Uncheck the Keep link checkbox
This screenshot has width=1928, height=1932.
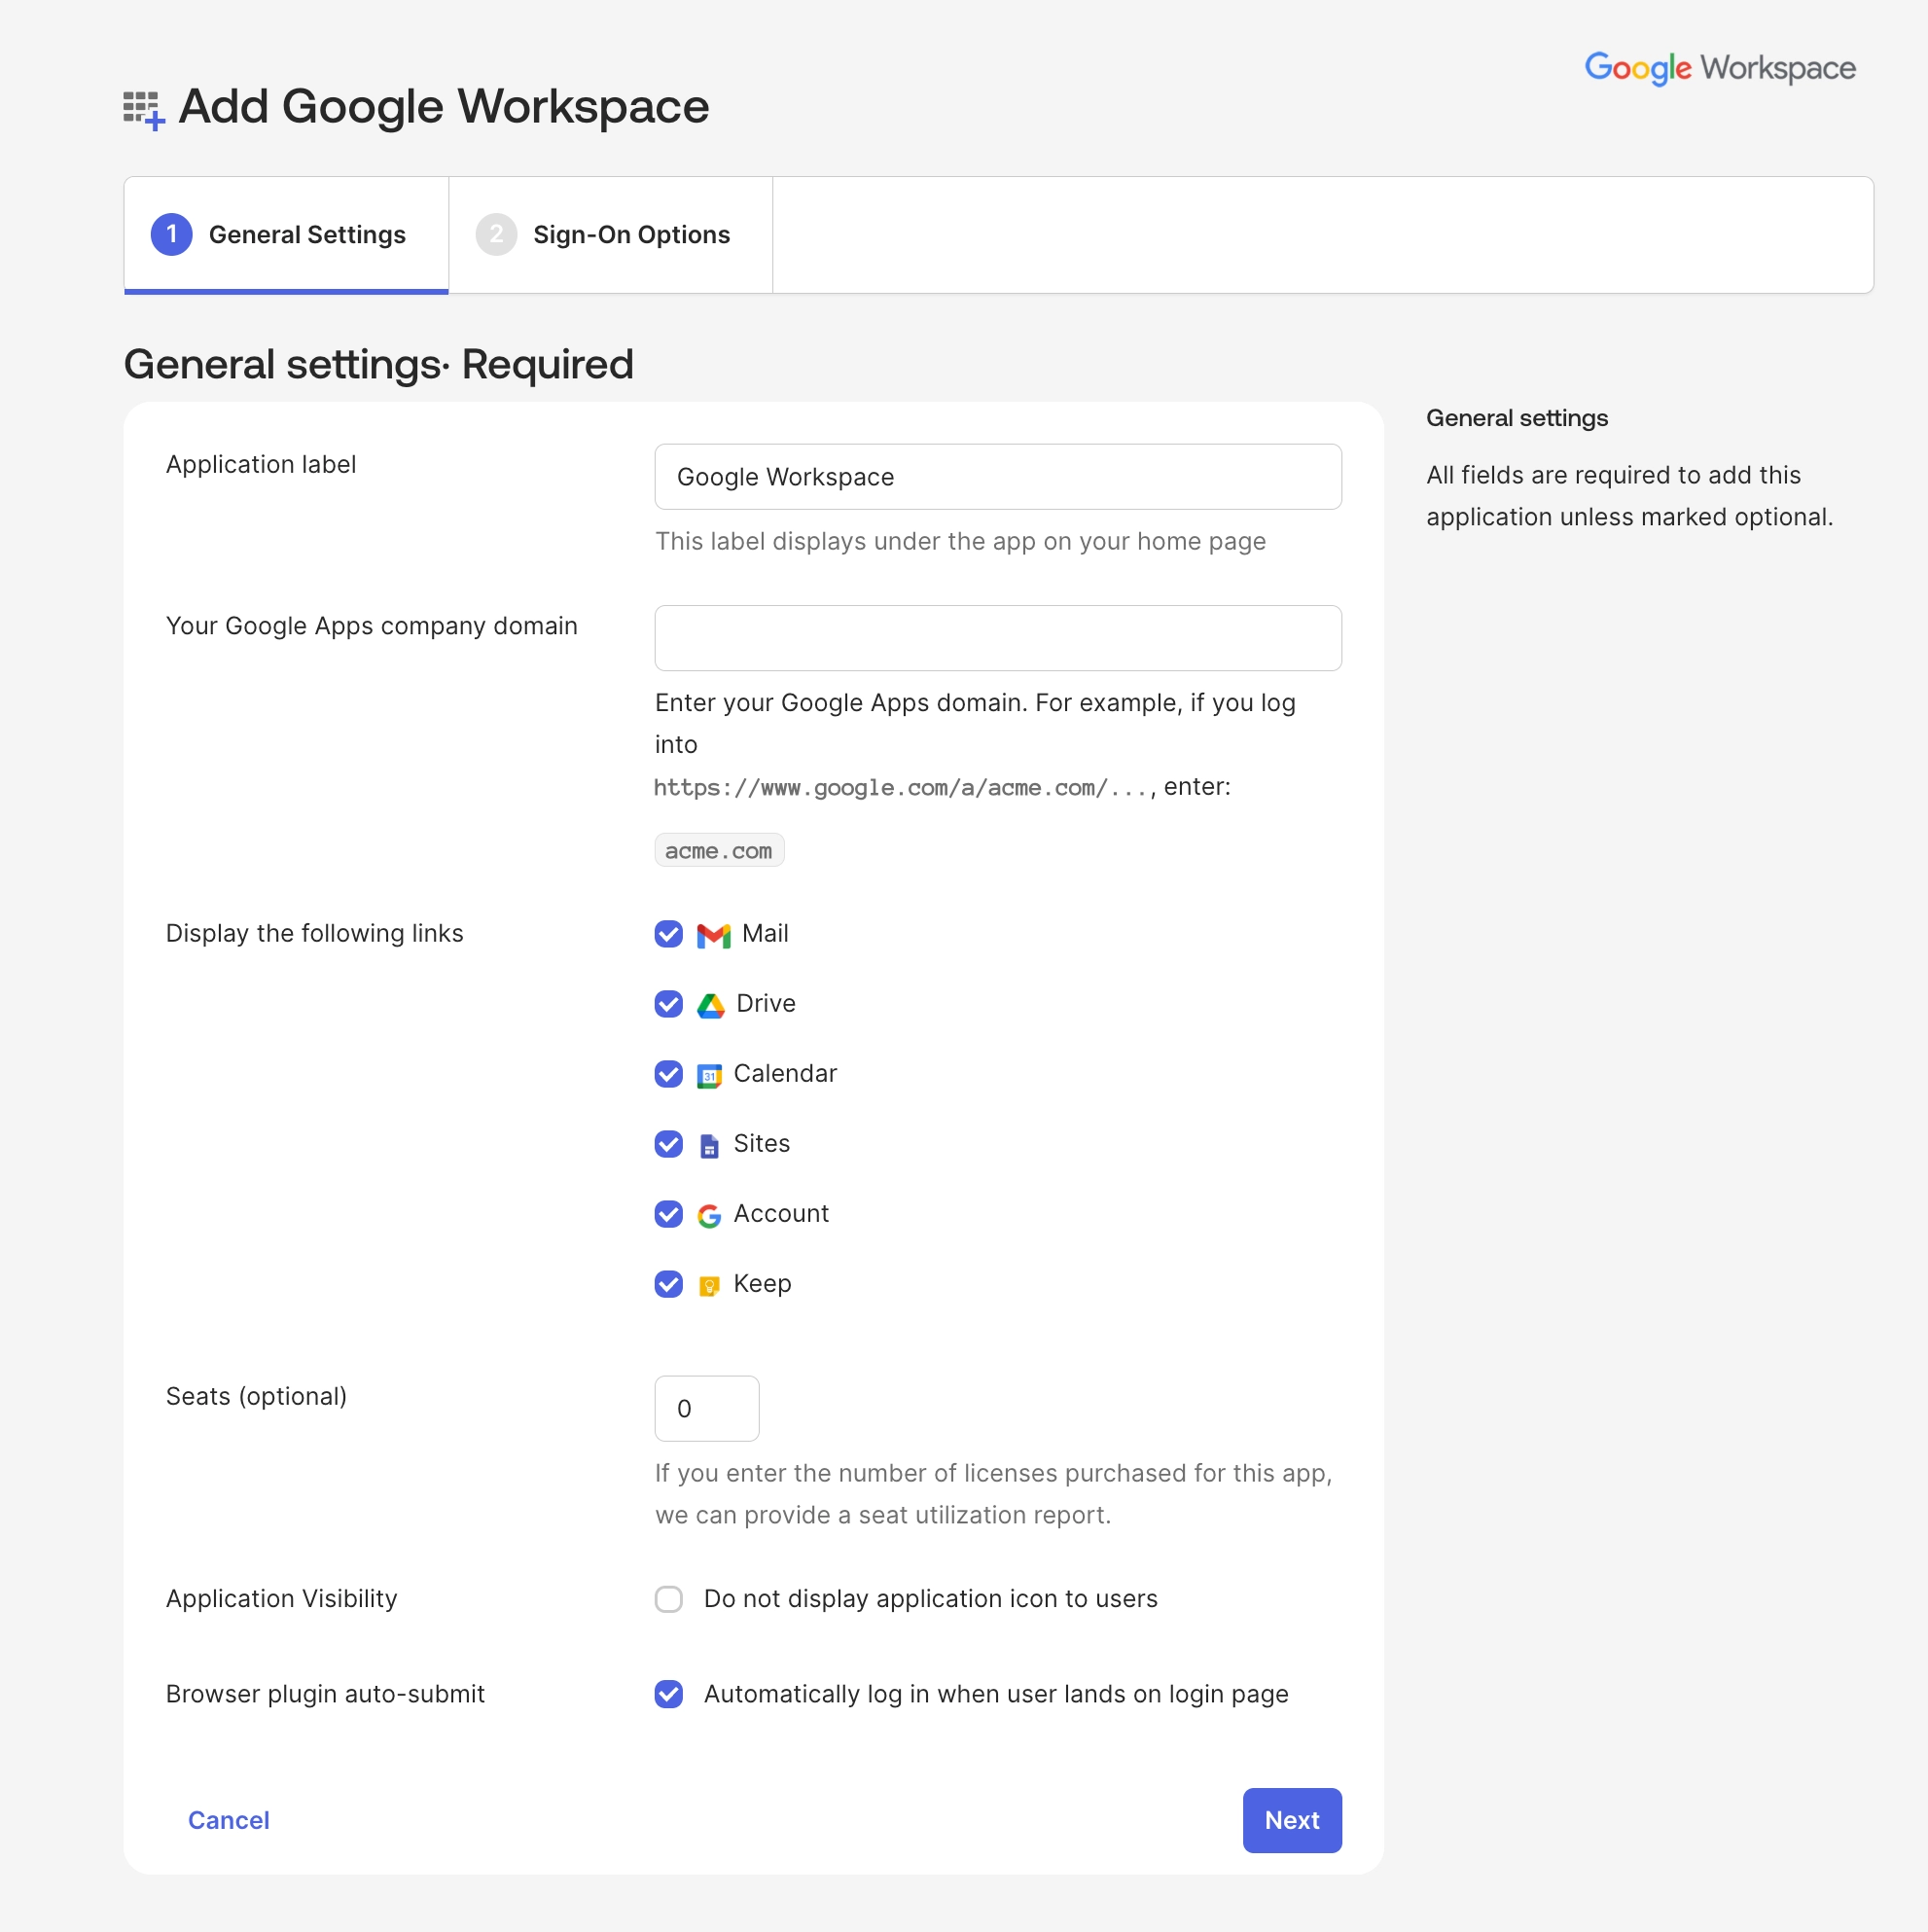click(x=668, y=1284)
